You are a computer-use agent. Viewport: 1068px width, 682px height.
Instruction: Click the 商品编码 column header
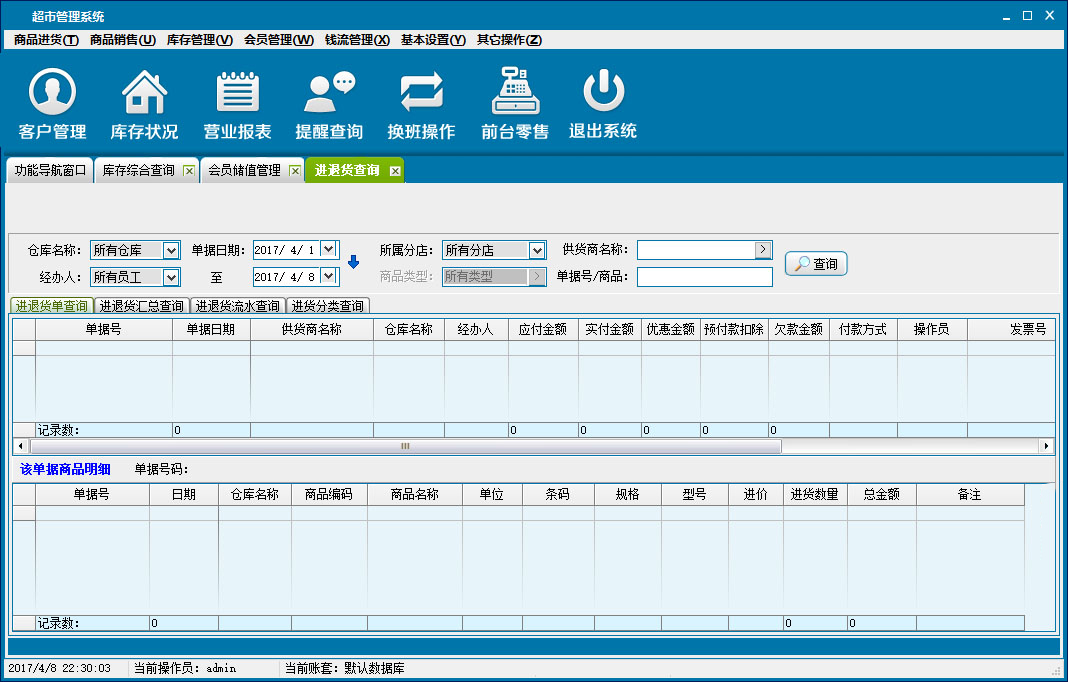(329, 495)
